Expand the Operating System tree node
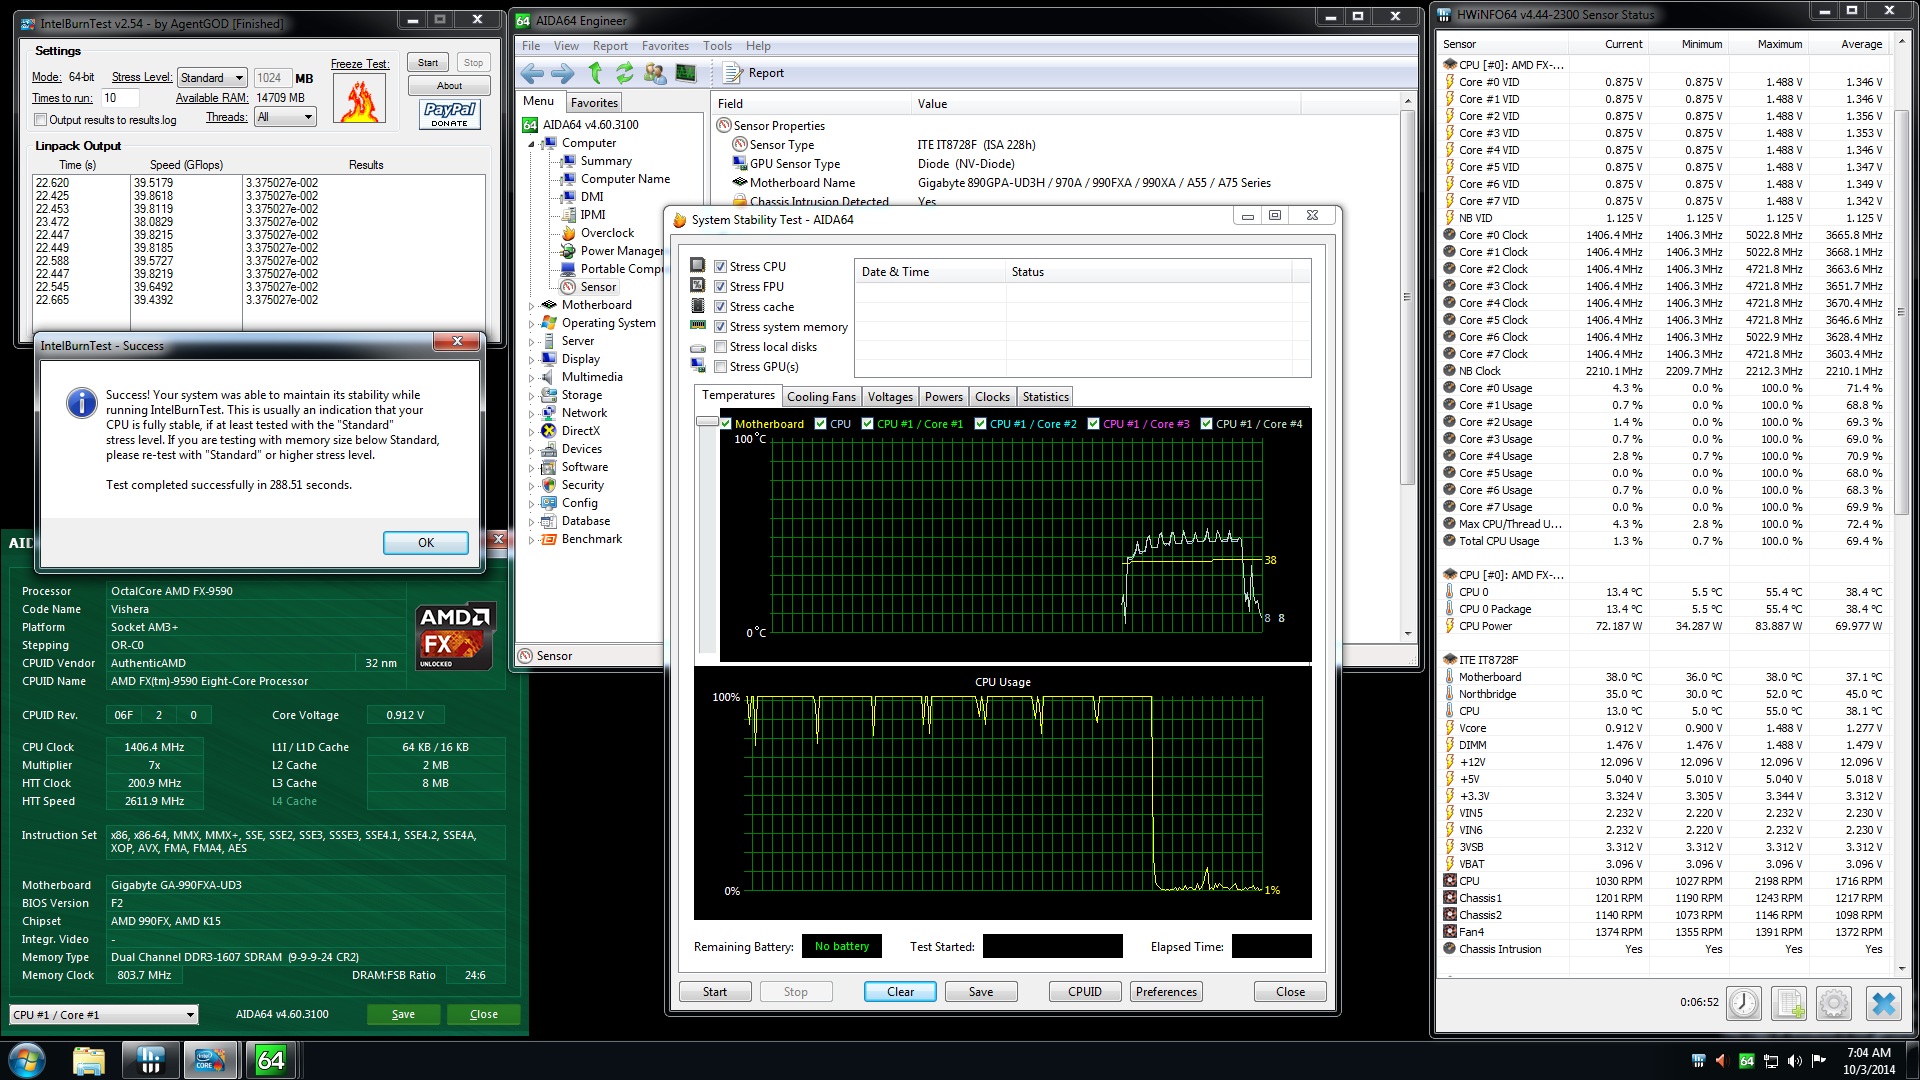1920x1080 pixels. click(532, 324)
